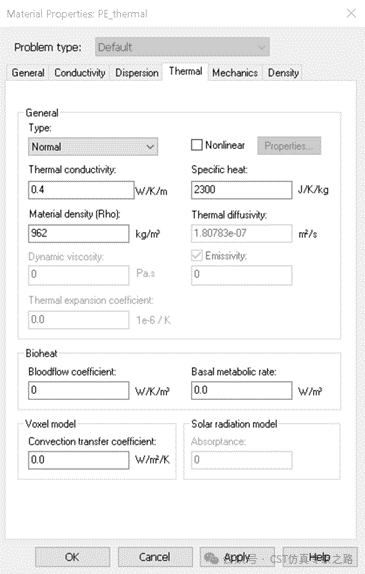Click the Material density (Rho) field
Screen dimensions: 365x574
(x=79, y=233)
